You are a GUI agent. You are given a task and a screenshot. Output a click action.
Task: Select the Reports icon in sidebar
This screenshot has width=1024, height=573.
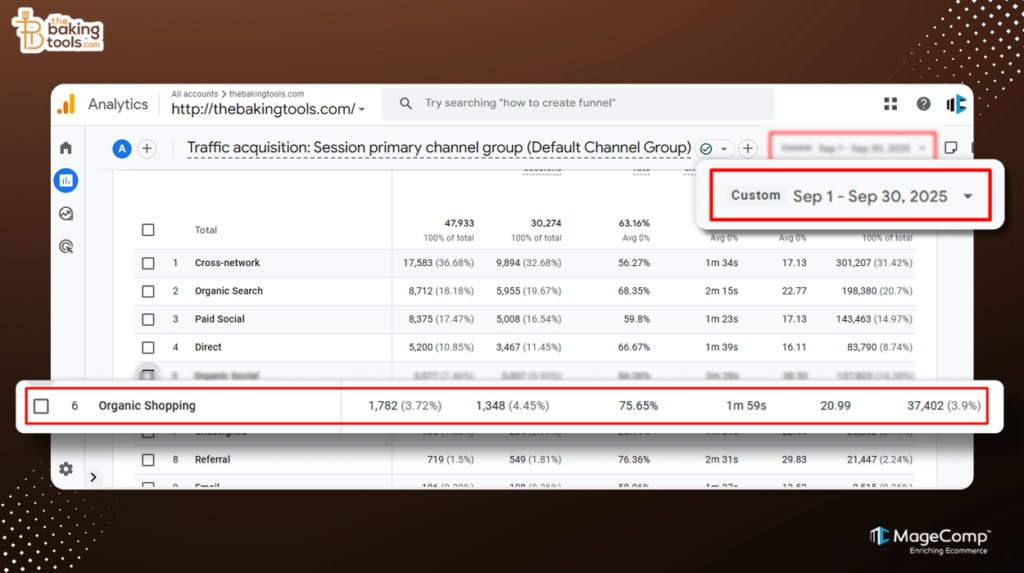(66, 181)
